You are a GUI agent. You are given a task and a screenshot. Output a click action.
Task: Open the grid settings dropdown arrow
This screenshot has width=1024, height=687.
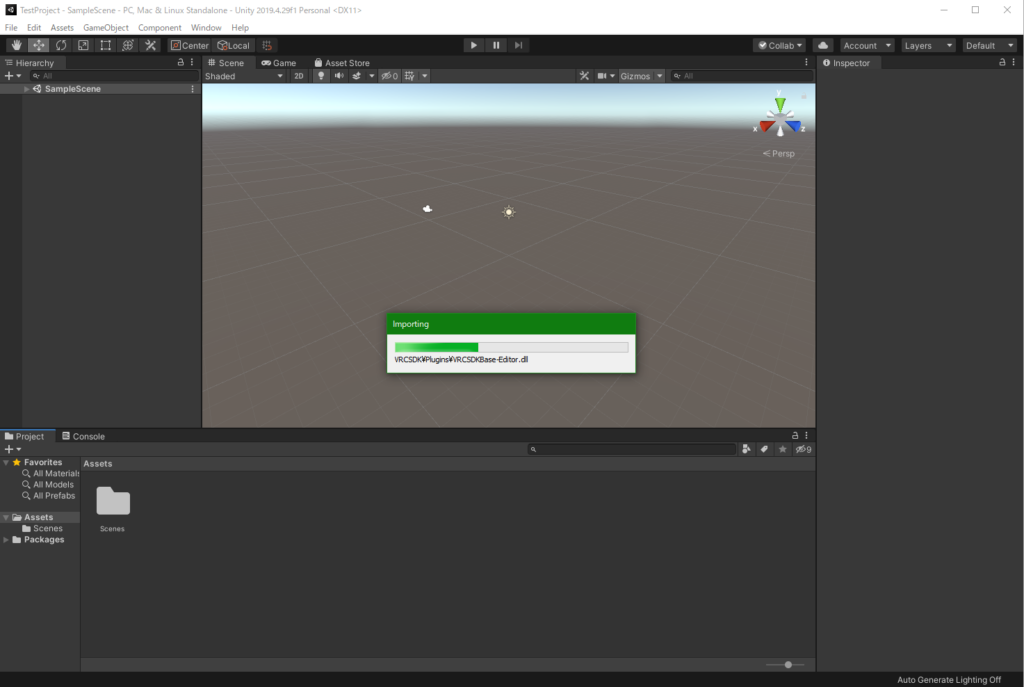coord(424,76)
